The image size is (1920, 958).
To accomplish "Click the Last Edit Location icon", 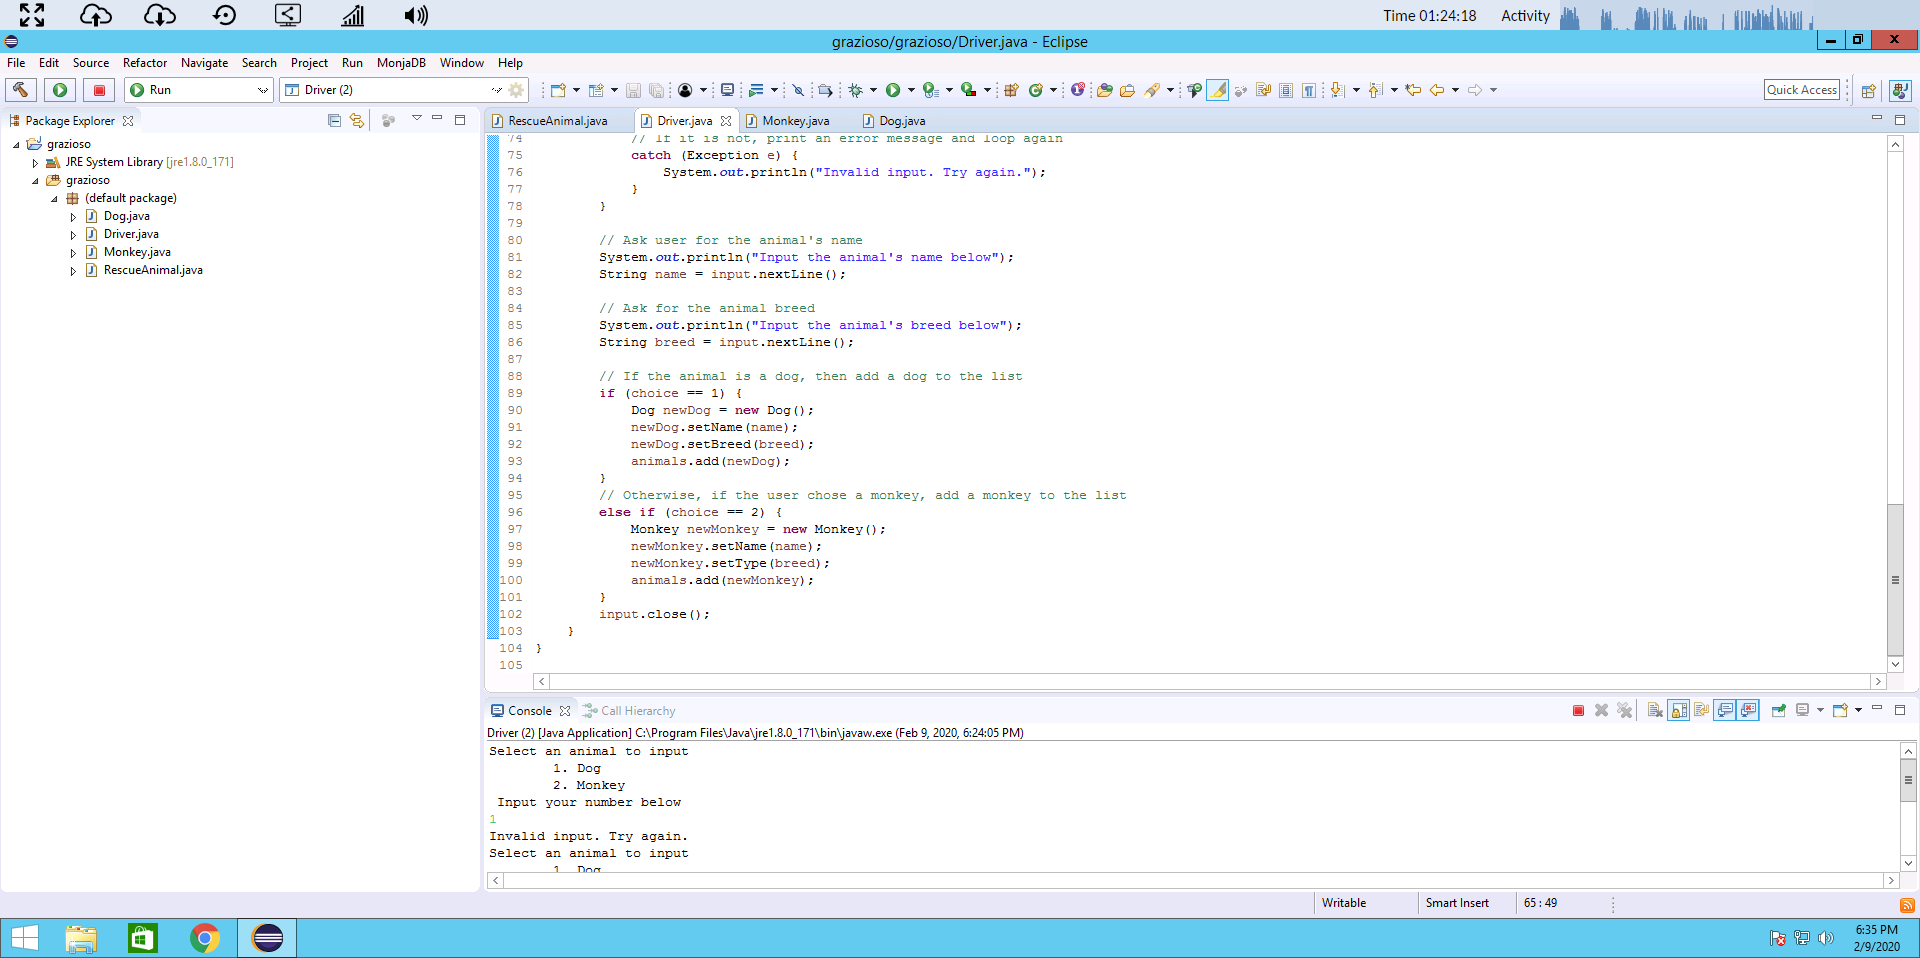I will 1413,90.
